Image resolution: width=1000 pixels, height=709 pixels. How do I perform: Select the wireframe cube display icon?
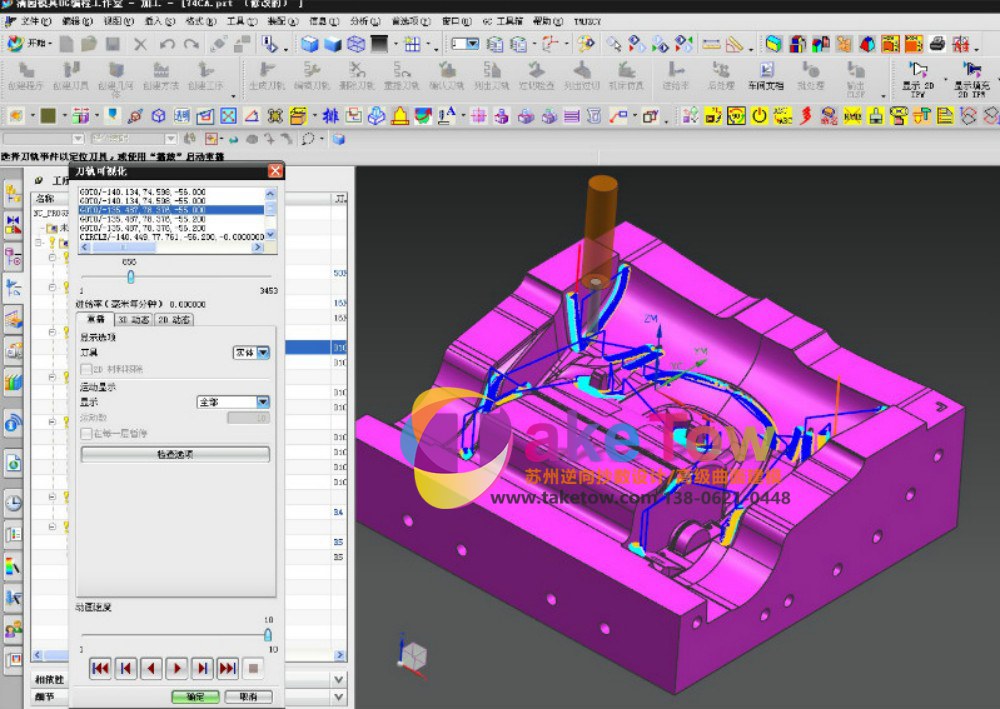[x=356, y=44]
